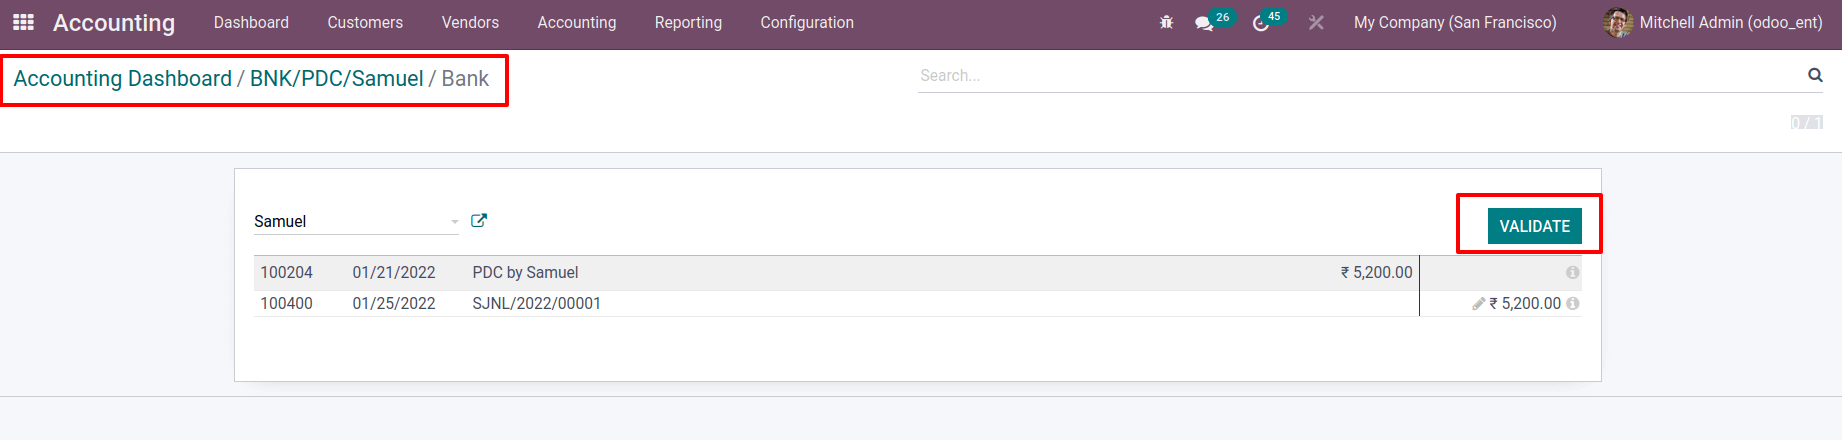Open the activities clock icon showing 45
Image resolution: width=1842 pixels, height=440 pixels.
[1261, 23]
